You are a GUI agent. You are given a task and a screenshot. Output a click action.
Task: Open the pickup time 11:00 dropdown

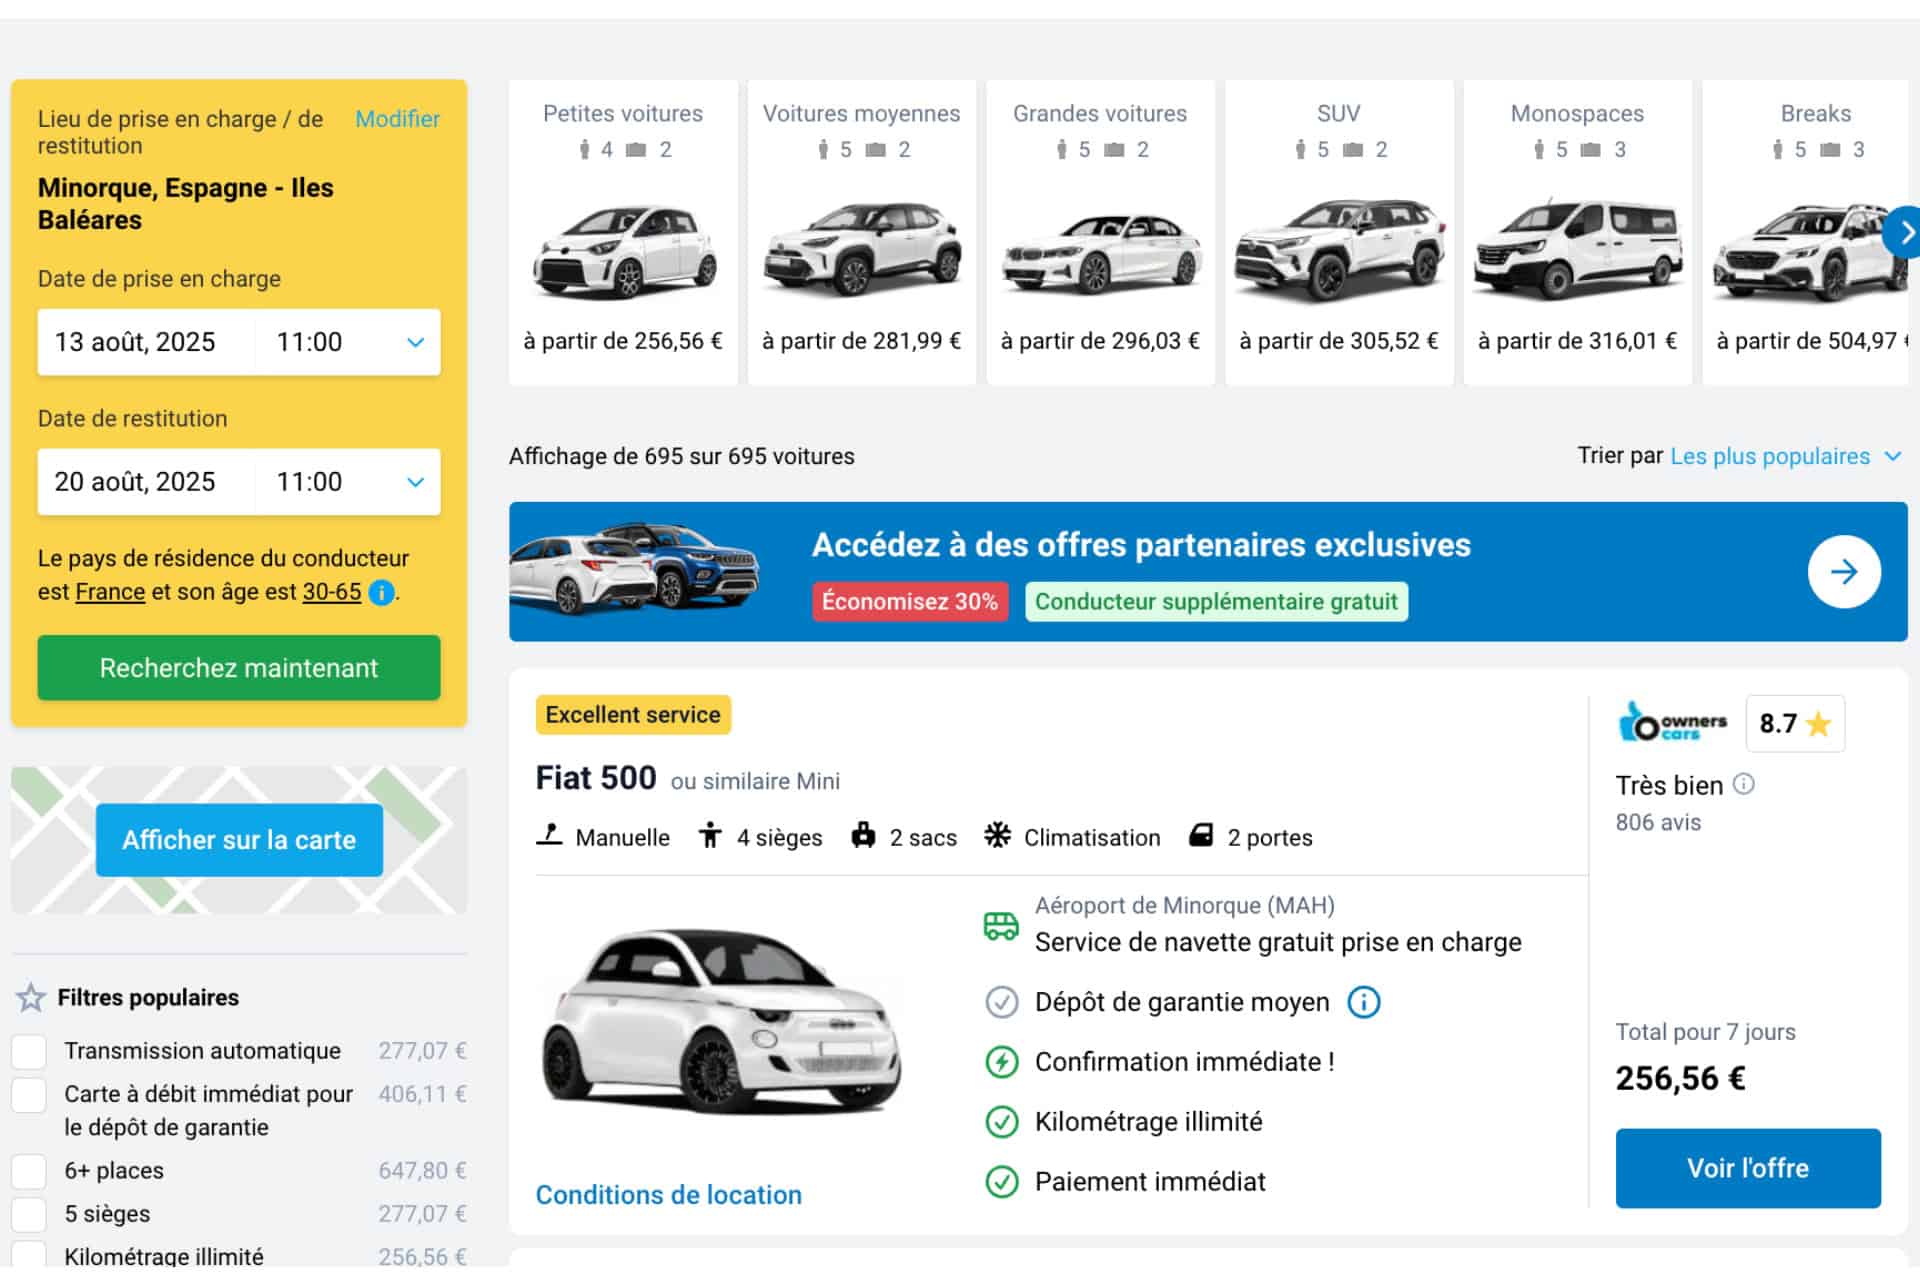tap(348, 342)
